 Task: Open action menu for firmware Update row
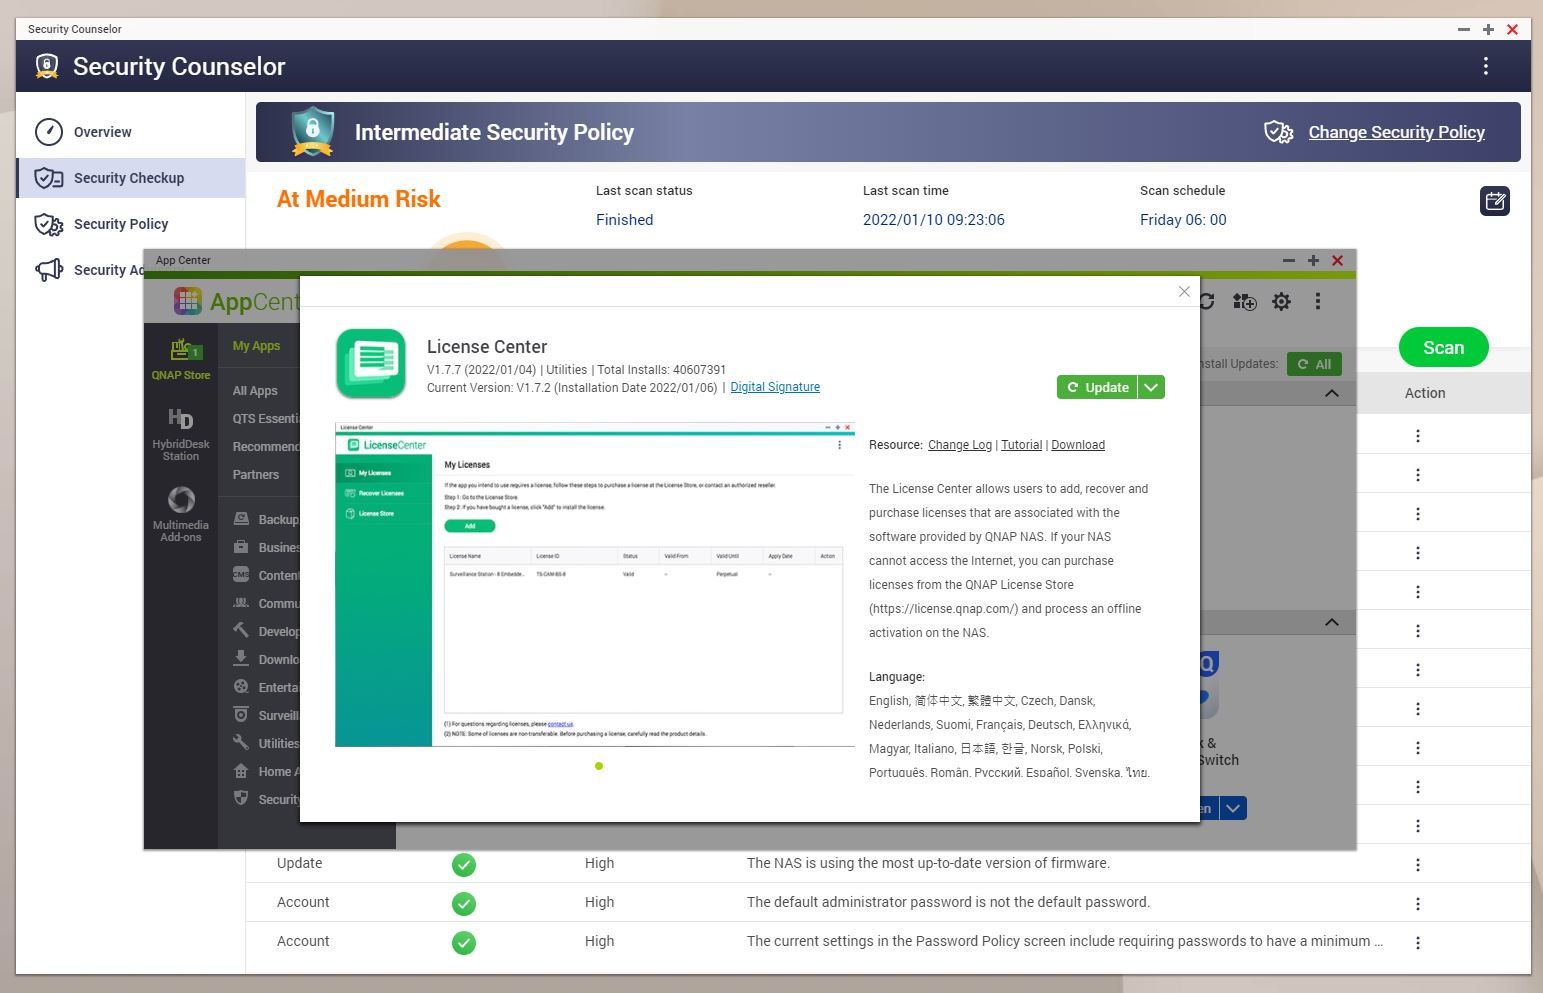click(x=1417, y=864)
